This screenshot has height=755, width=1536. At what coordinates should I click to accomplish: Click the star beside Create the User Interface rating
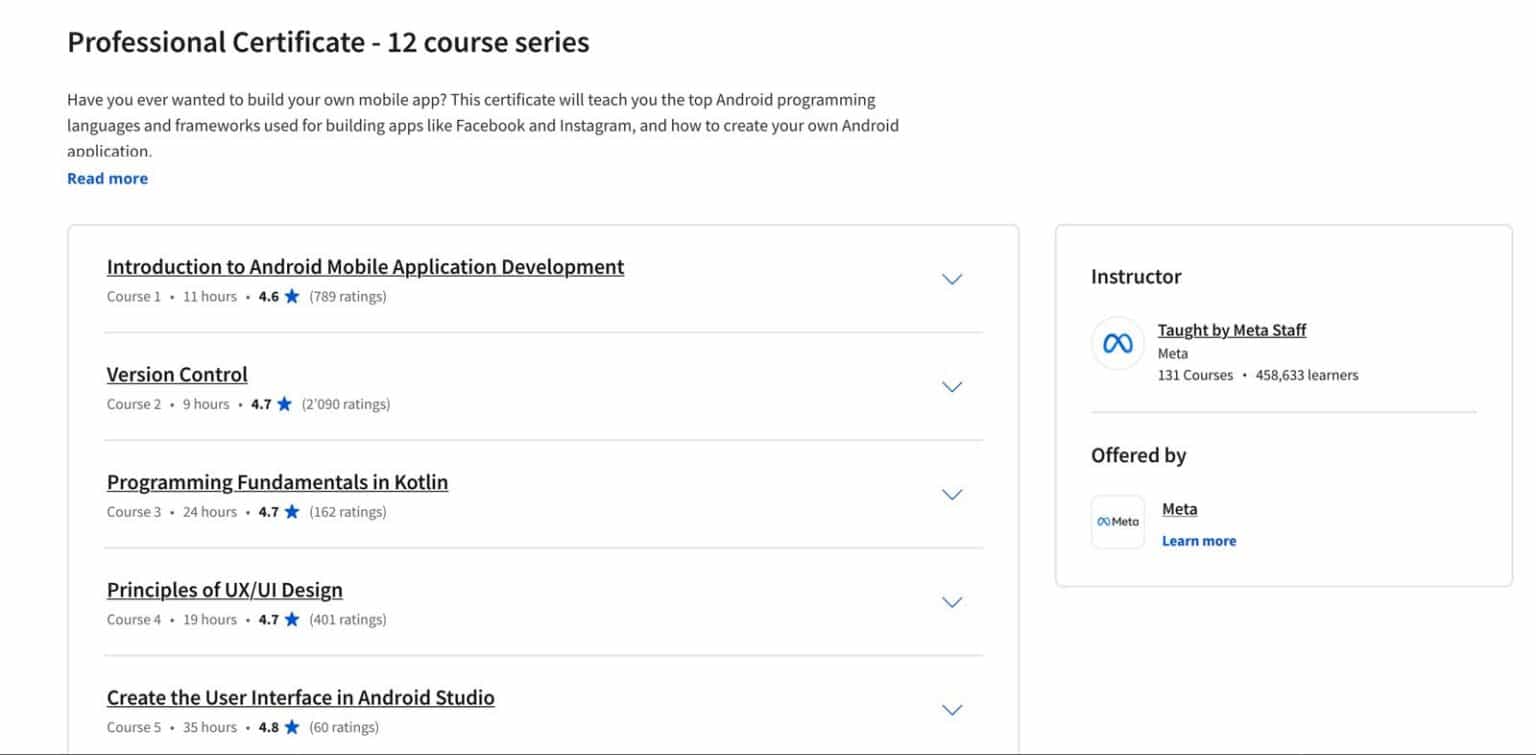(290, 727)
